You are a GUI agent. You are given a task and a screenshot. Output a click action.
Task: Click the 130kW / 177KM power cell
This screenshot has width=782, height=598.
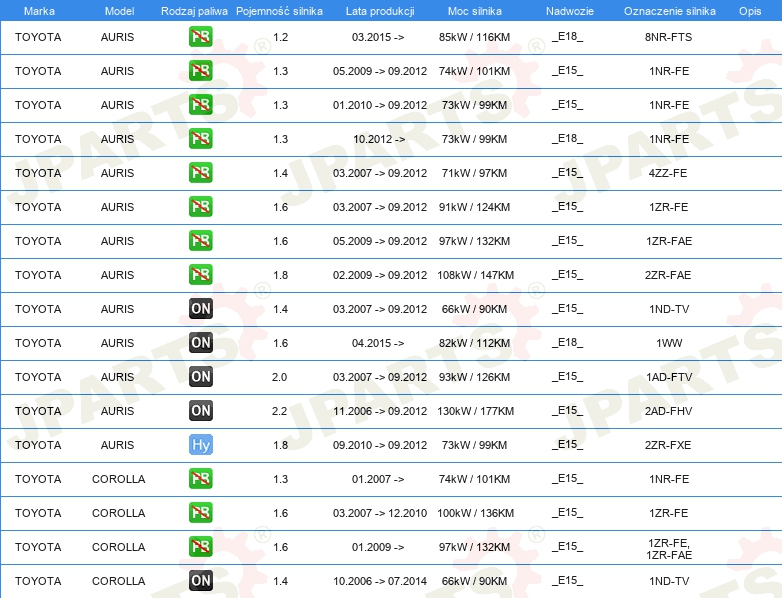[x=475, y=411]
